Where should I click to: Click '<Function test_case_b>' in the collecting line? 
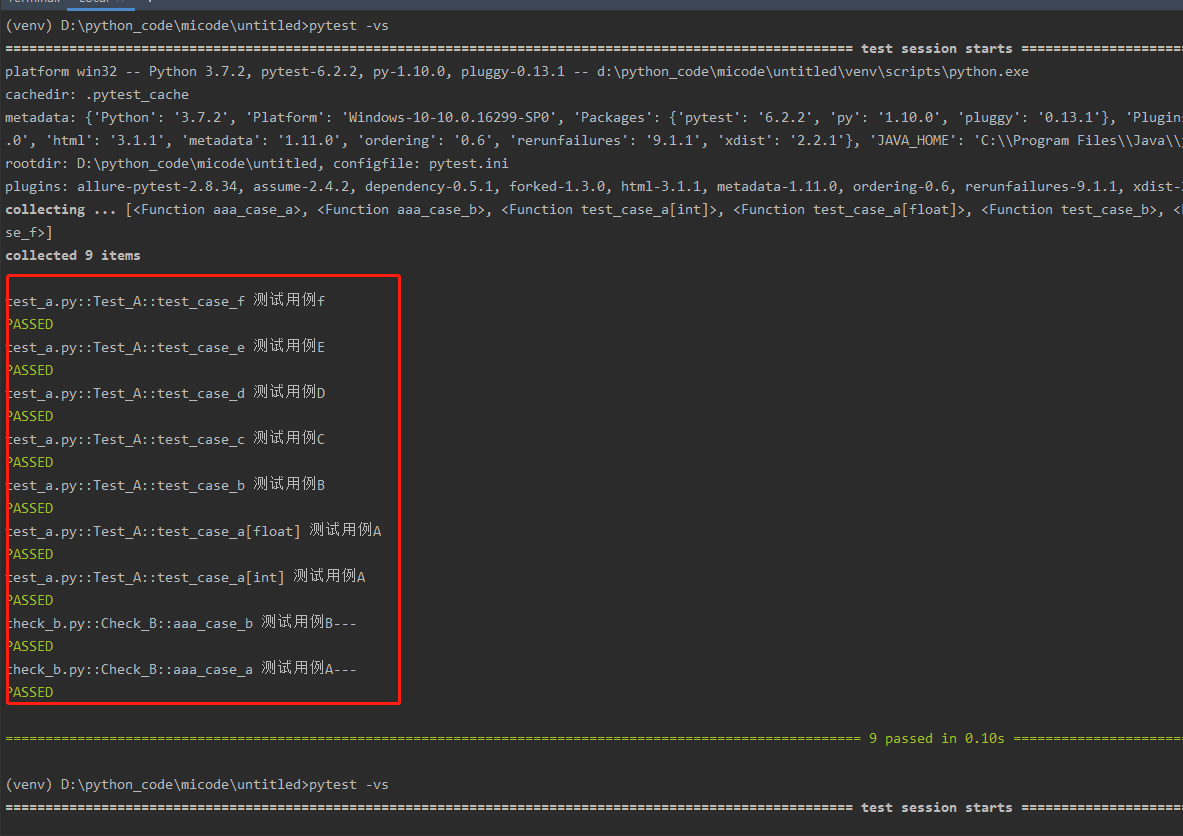[x=1069, y=210]
